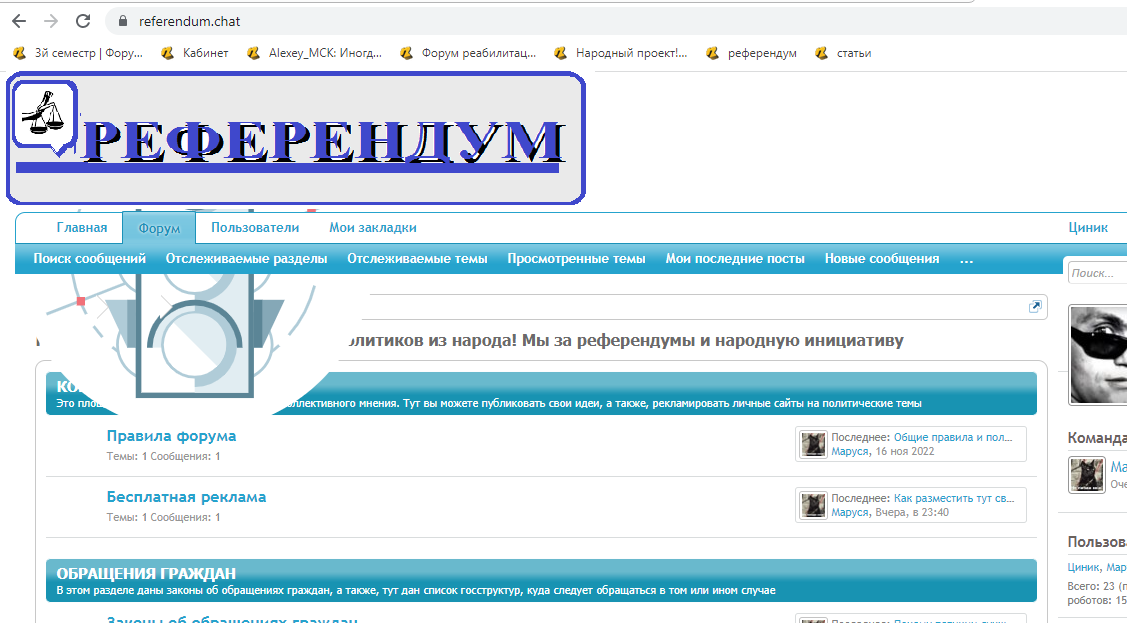The height and width of the screenshot is (623, 1127).
Task: Click the scales icon in the Референдум logo
Action: coord(43,114)
